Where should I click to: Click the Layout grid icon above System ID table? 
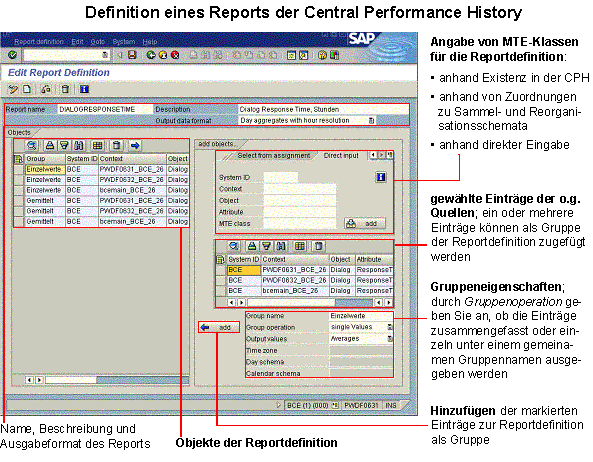pos(300,247)
